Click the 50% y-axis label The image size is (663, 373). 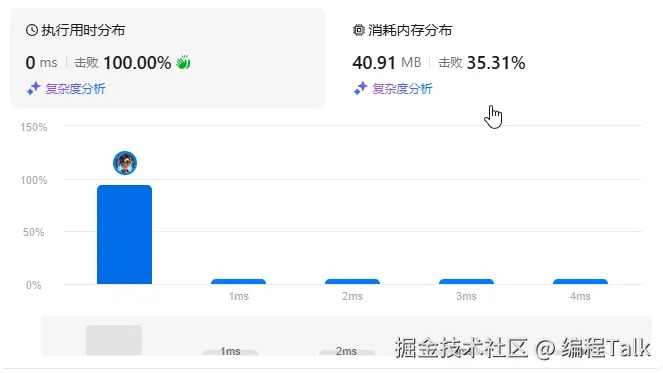click(x=33, y=232)
